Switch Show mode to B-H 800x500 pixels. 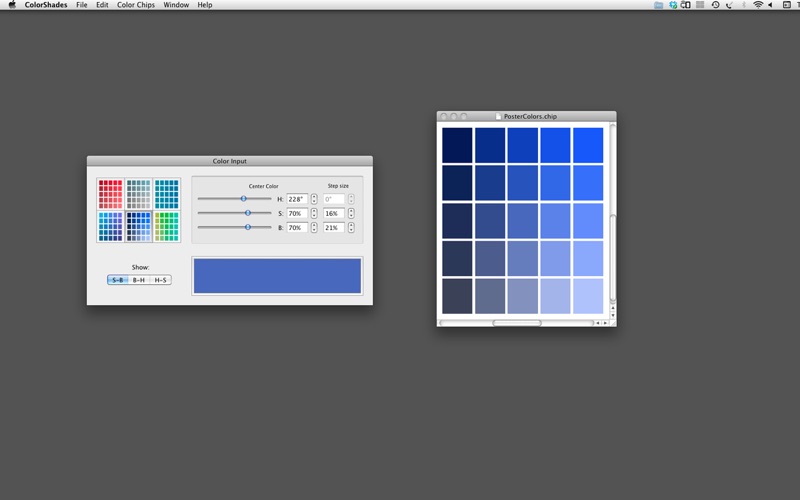pyautogui.click(x=139, y=280)
